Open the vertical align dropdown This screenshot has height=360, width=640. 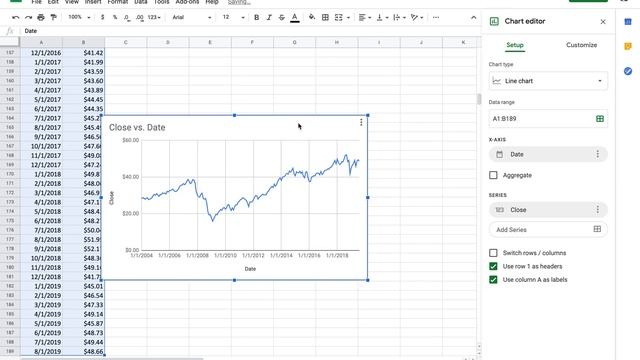click(x=382, y=18)
